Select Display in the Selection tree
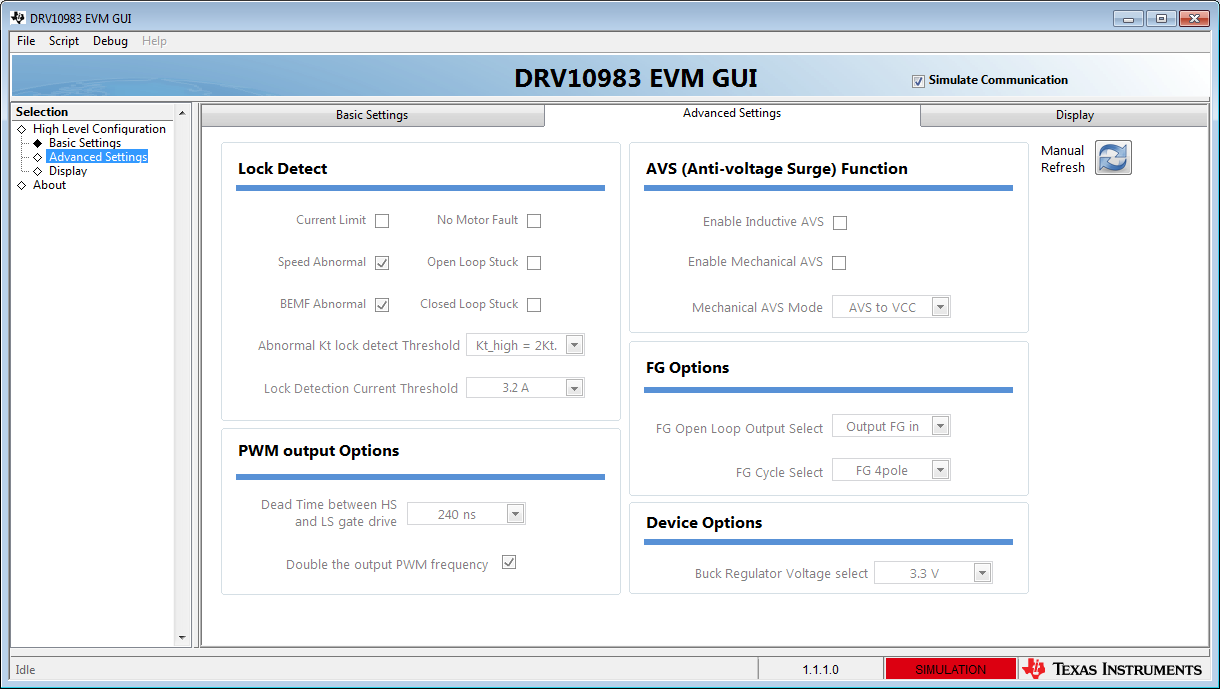 pyautogui.click(x=68, y=171)
